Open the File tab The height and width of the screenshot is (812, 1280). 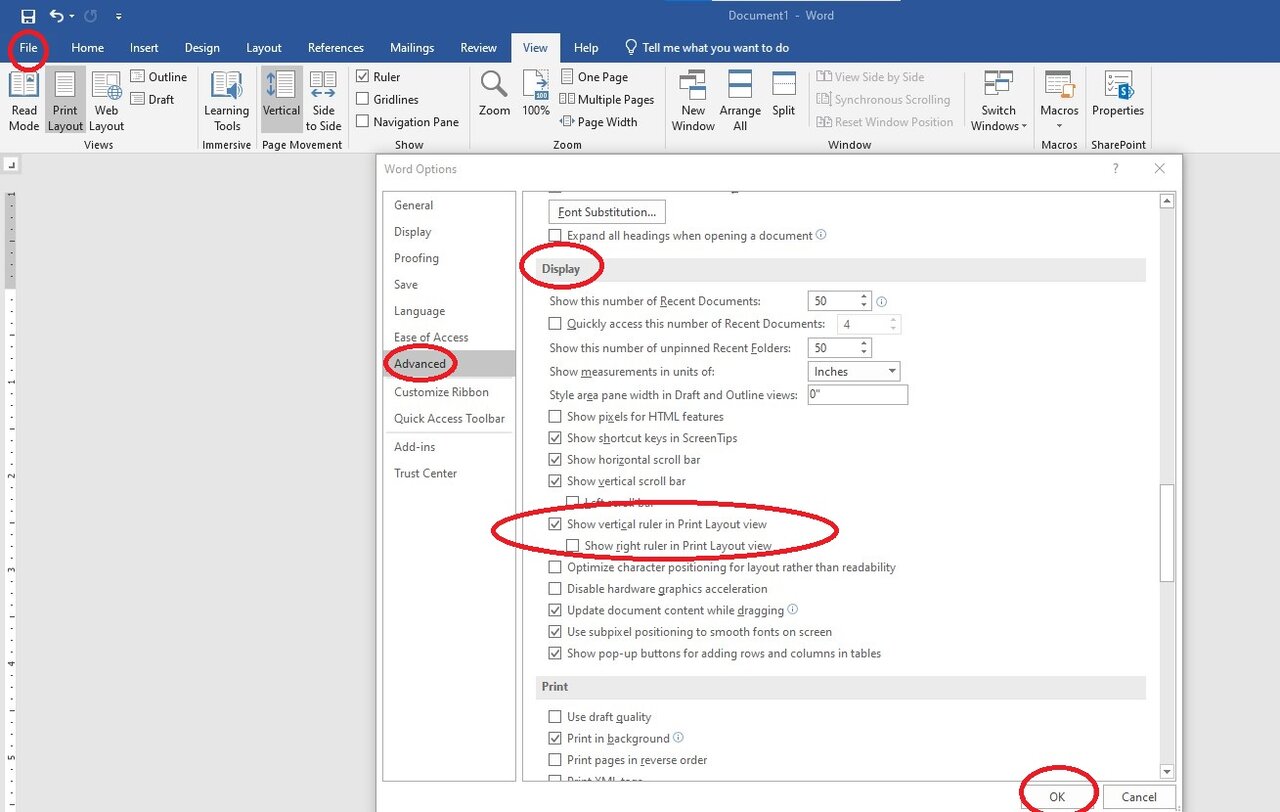28,48
